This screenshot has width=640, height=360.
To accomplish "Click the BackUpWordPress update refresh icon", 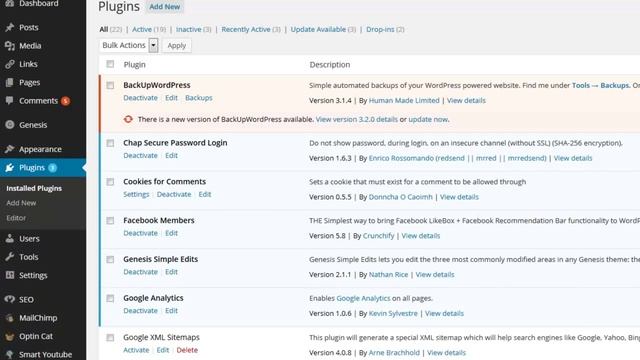I will [128, 119].
